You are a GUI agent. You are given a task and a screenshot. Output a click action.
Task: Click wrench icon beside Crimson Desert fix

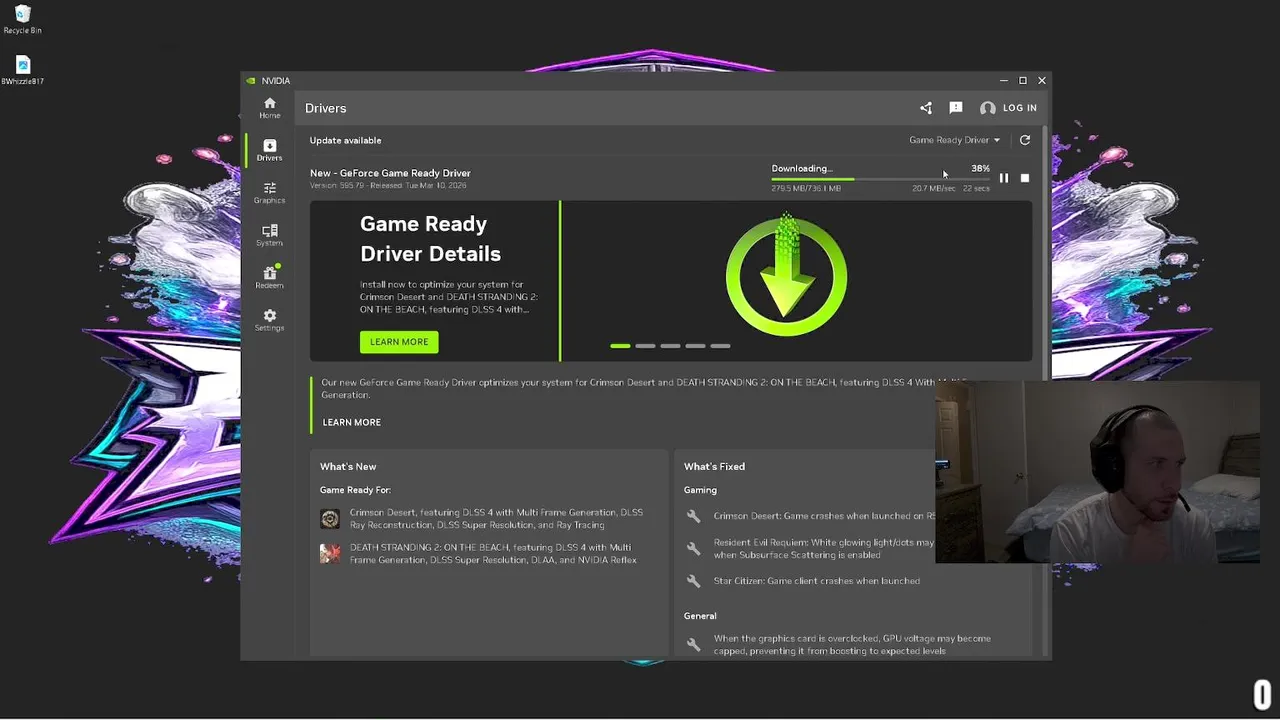[x=693, y=516]
